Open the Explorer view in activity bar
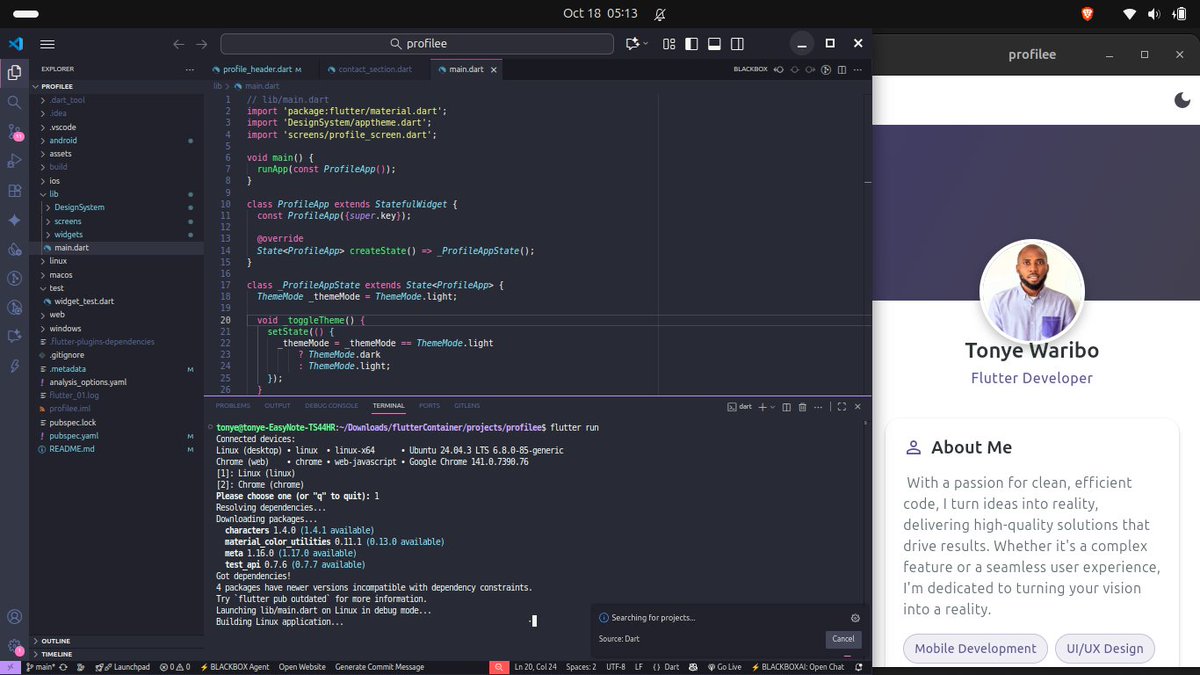 (x=14, y=72)
